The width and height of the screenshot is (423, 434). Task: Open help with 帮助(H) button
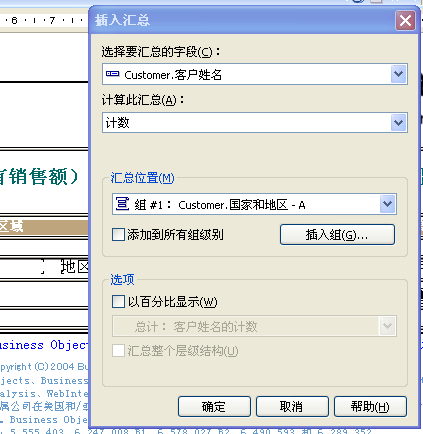370,406
